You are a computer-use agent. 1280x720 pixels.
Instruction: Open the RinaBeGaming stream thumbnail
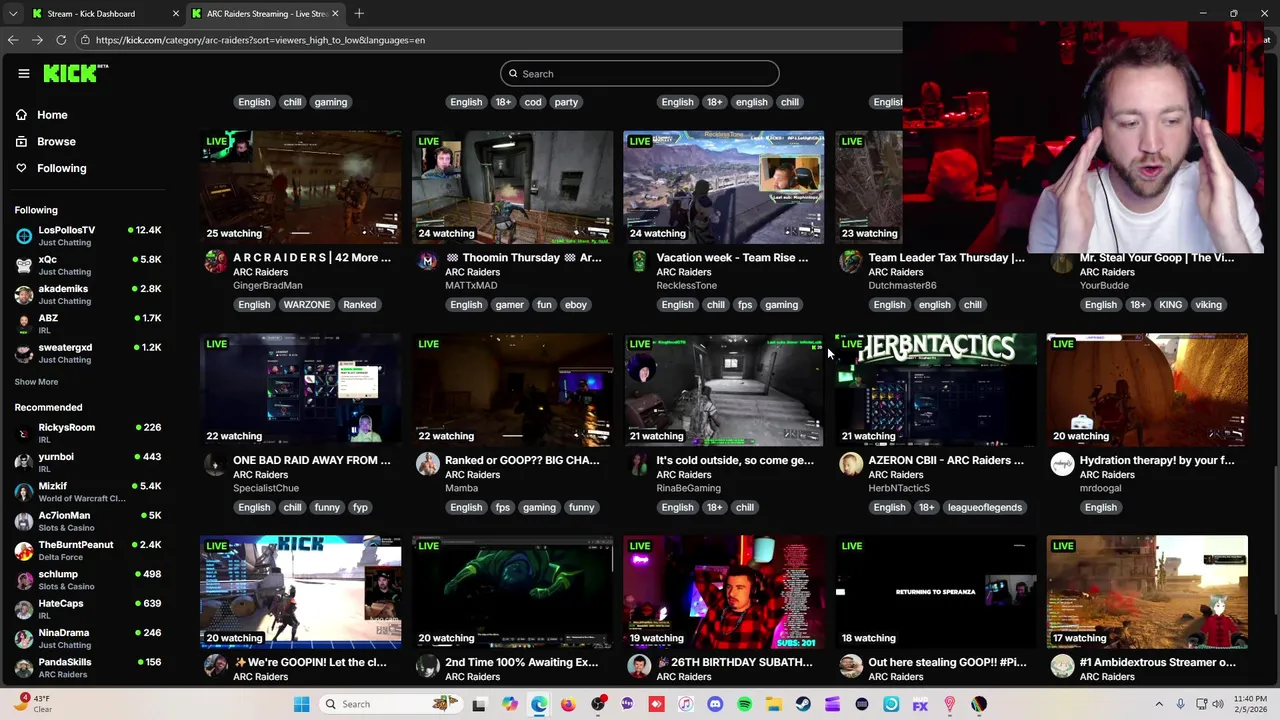tap(724, 390)
